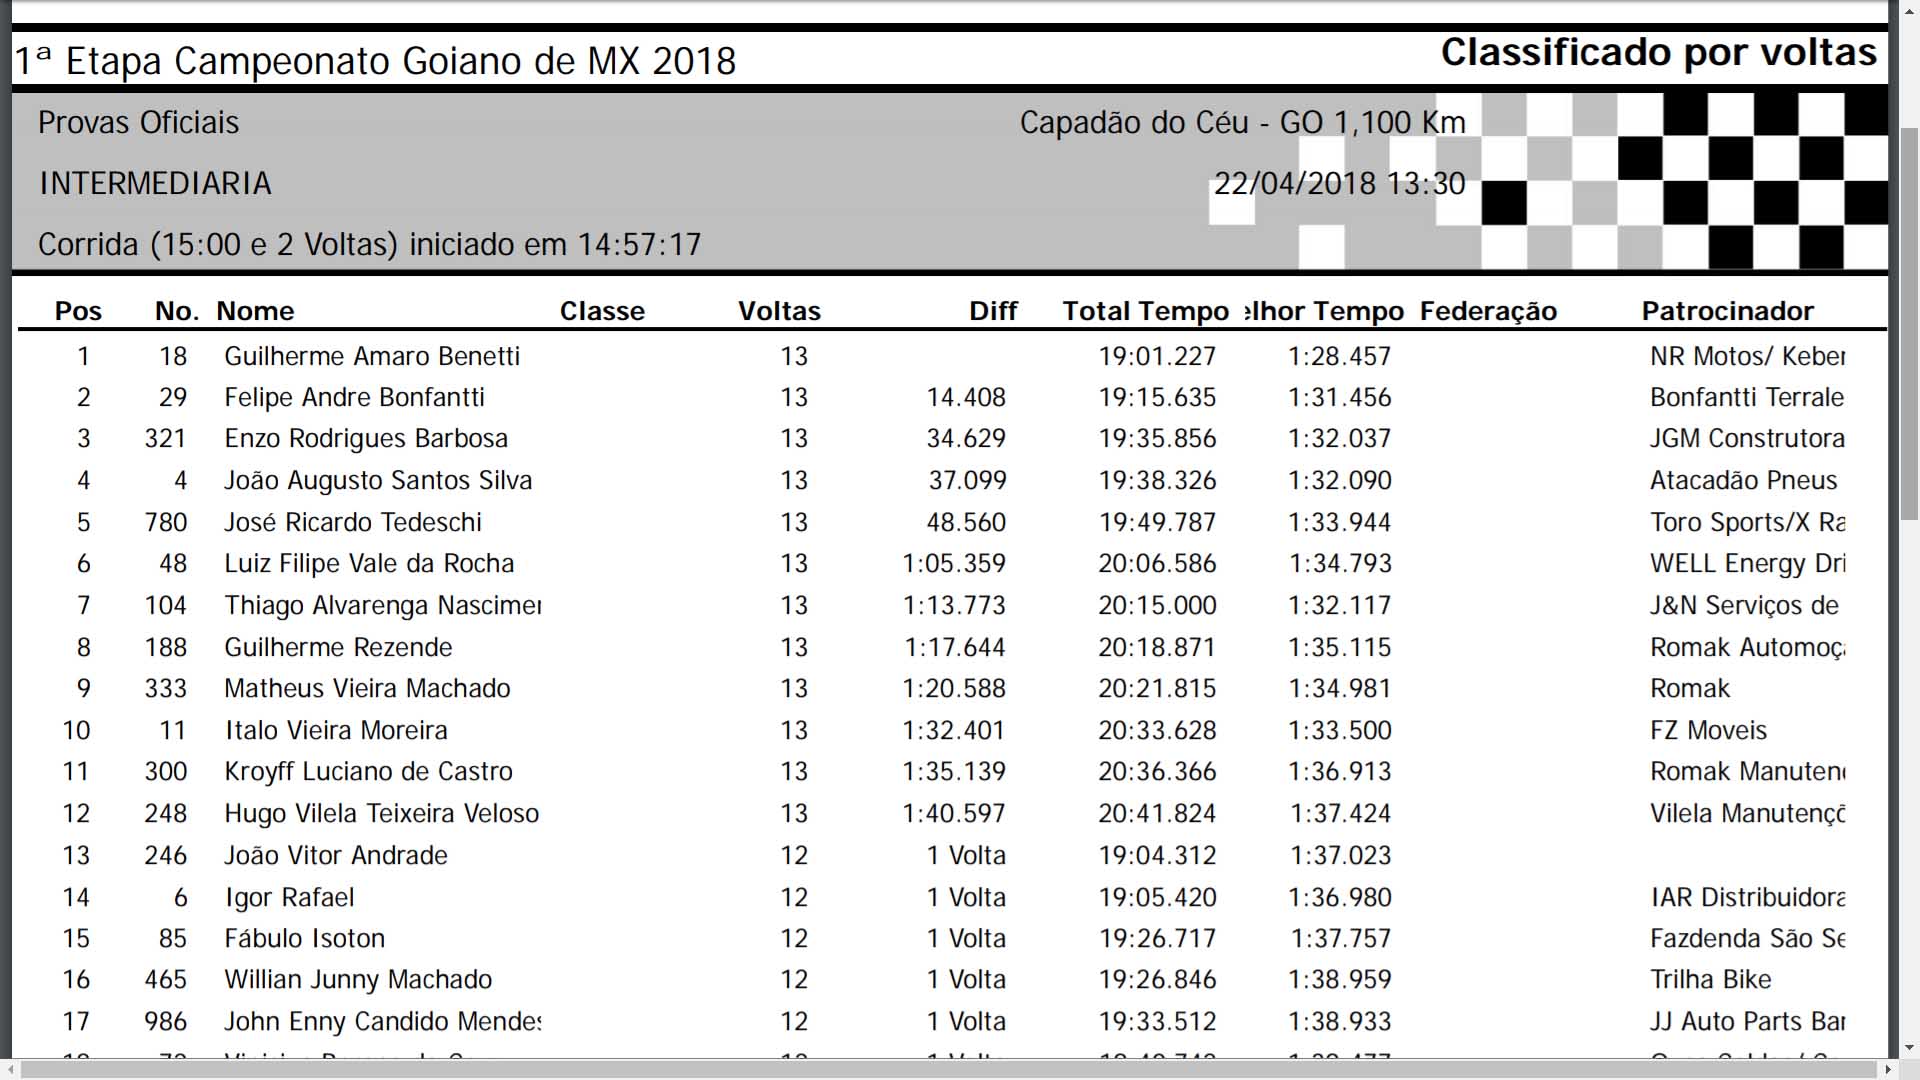Click the "Patrocinador" column header
This screenshot has width=1920, height=1080.
click(1727, 311)
